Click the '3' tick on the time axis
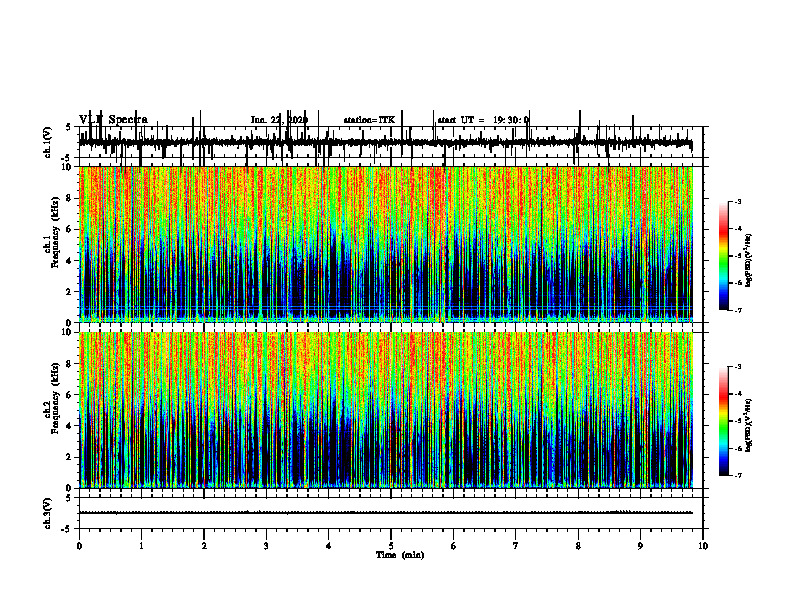 [266, 546]
